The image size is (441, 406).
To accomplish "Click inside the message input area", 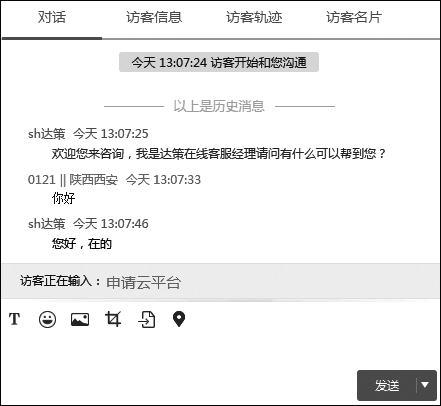I will pos(220,350).
